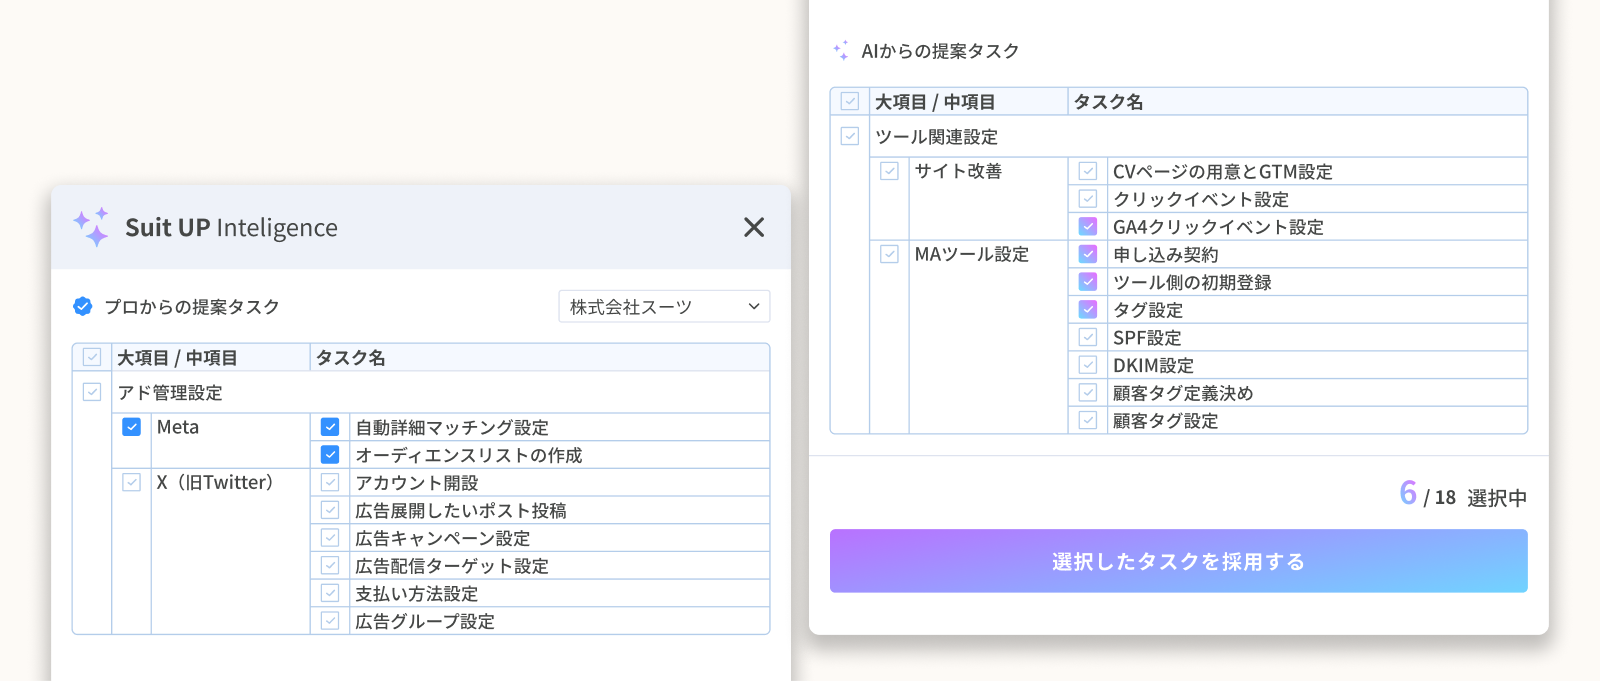Select all in AI task table header
Image resolution: width=1600 pixels, height=681 pixels.
tap(850, 101)
